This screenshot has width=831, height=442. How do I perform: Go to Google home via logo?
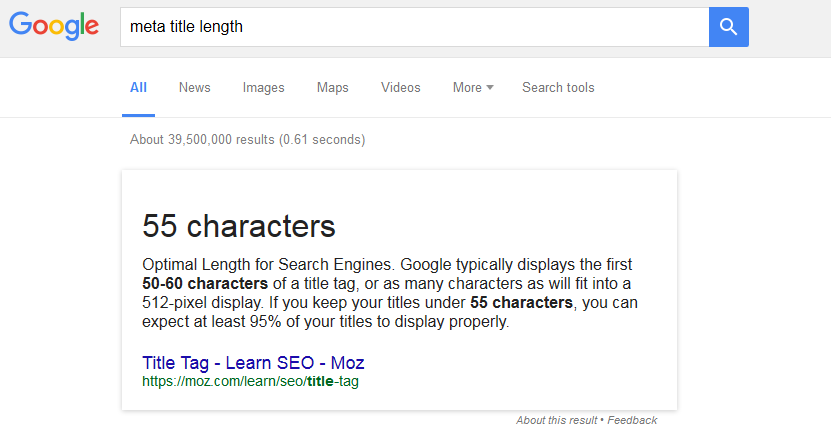point(54,26)
